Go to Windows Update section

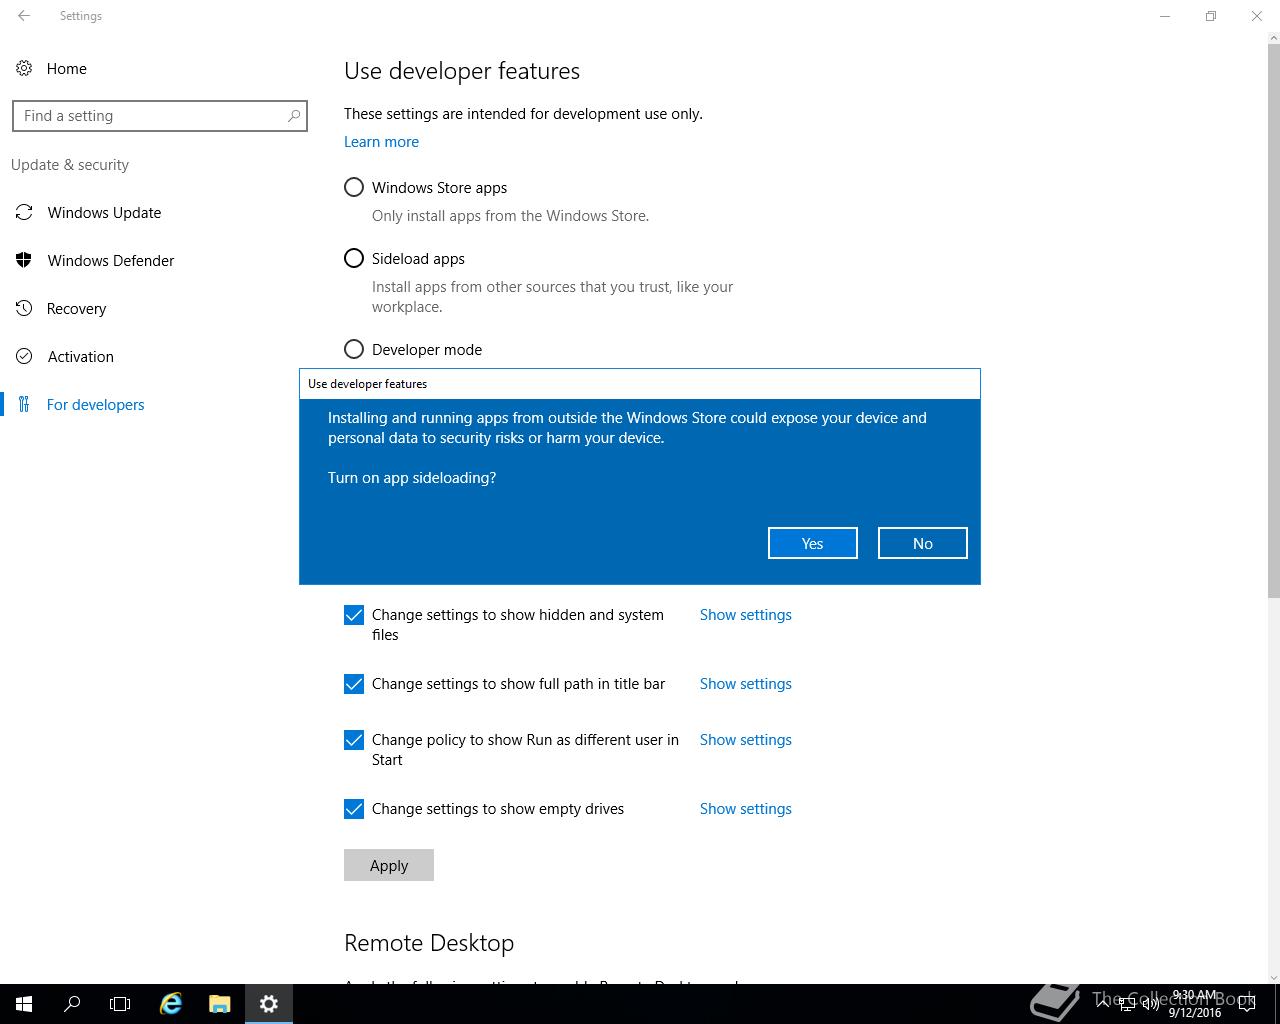[104, 213]
